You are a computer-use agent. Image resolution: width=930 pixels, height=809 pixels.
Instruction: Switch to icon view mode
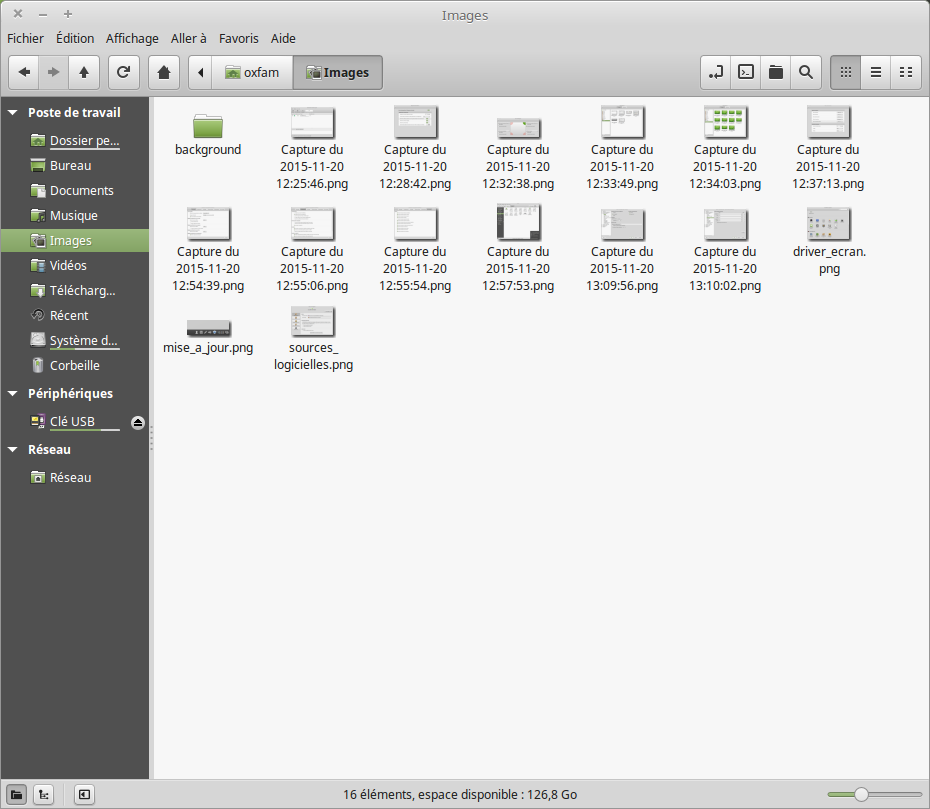(845, 72)
